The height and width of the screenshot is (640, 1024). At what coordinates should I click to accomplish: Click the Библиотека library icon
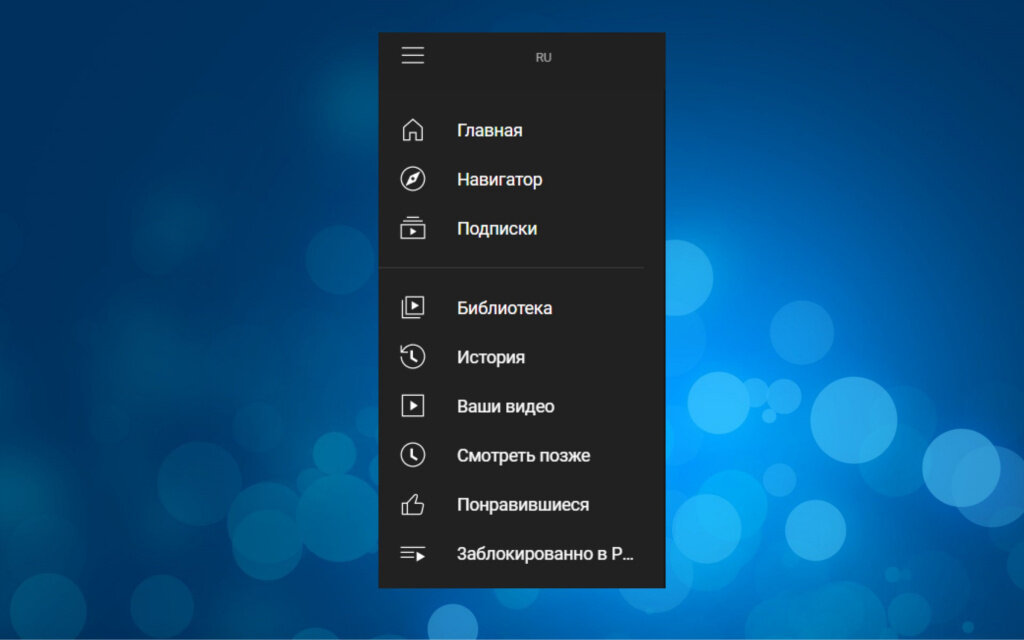click(413, 307)
